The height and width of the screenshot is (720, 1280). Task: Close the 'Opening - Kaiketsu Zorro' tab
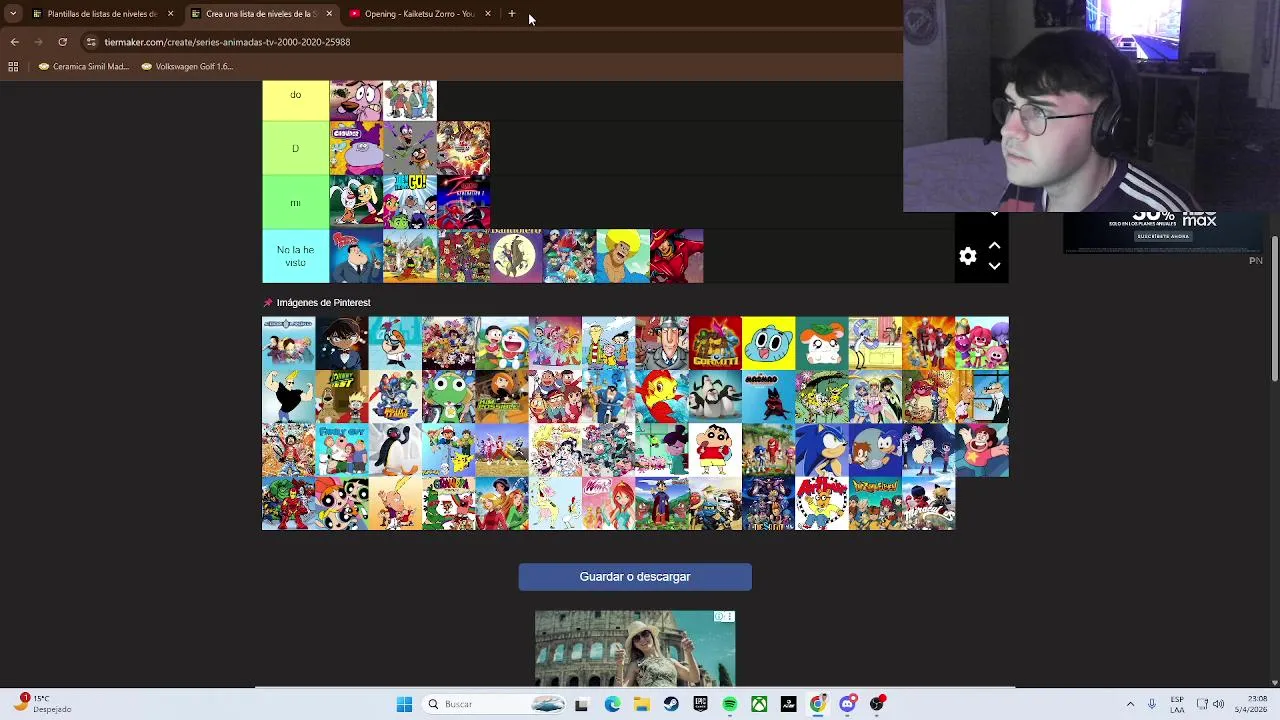[x=488, y=14]
